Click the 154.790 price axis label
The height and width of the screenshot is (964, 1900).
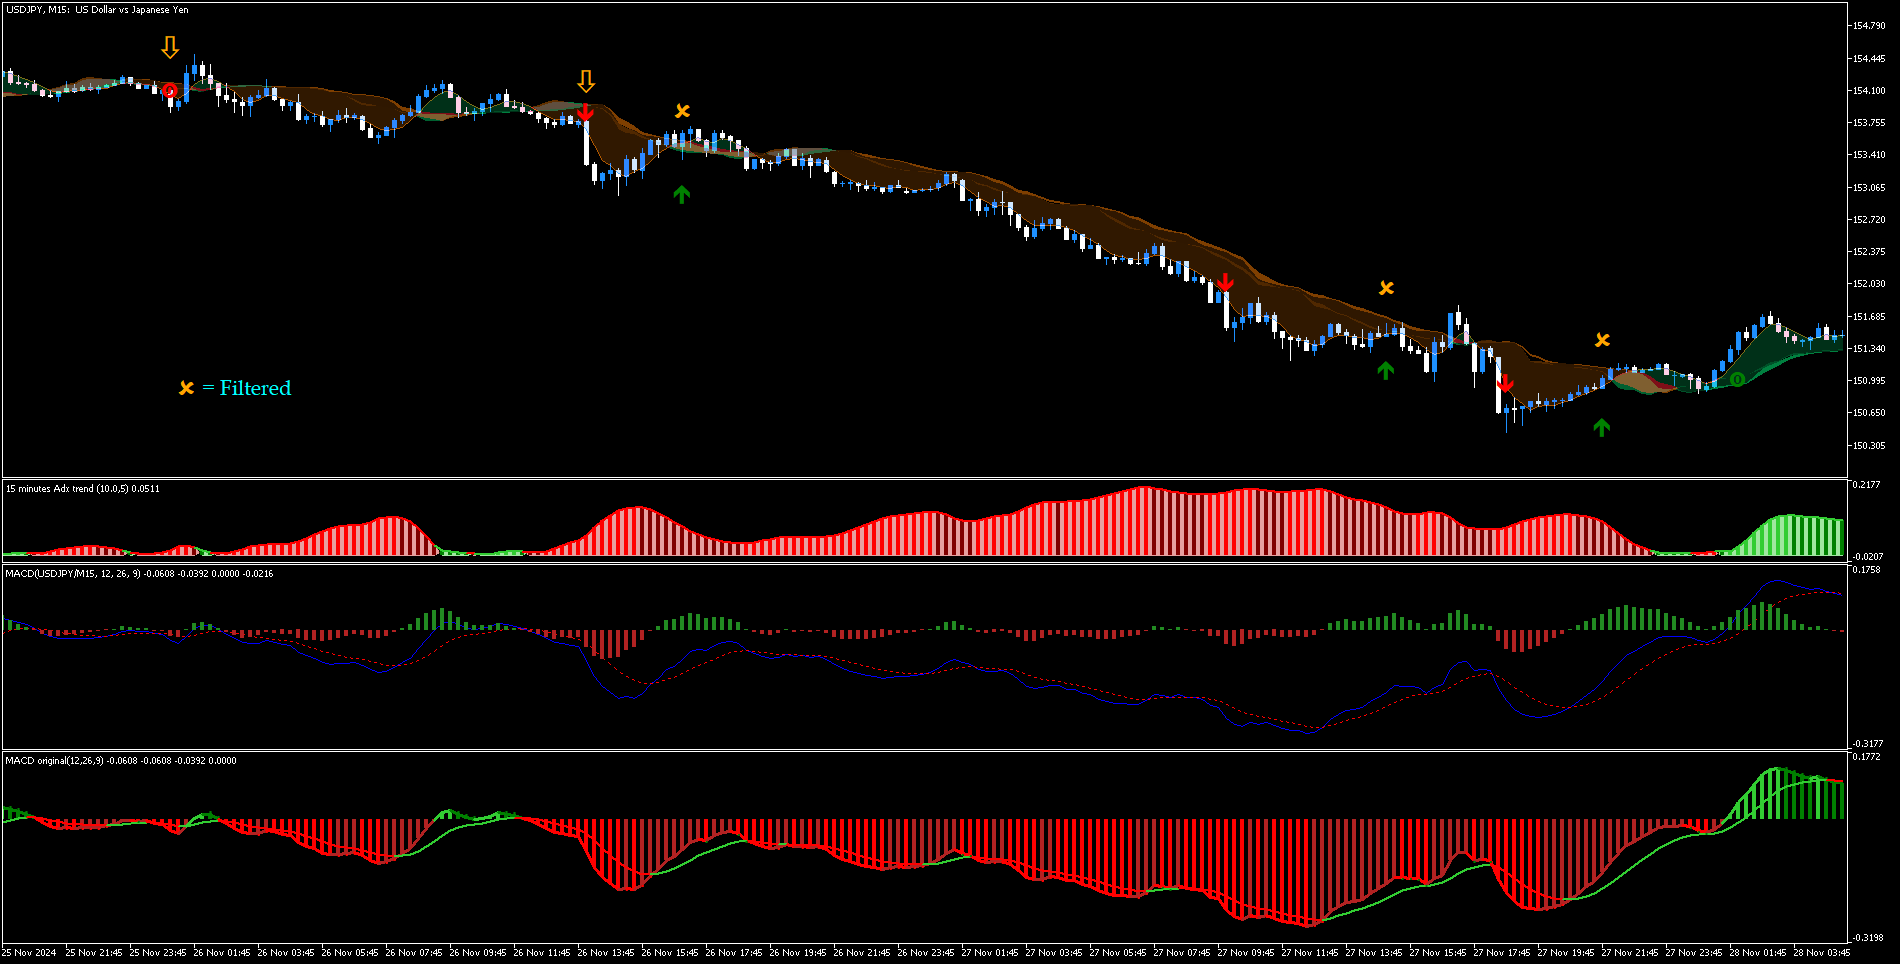(1868, 26)
